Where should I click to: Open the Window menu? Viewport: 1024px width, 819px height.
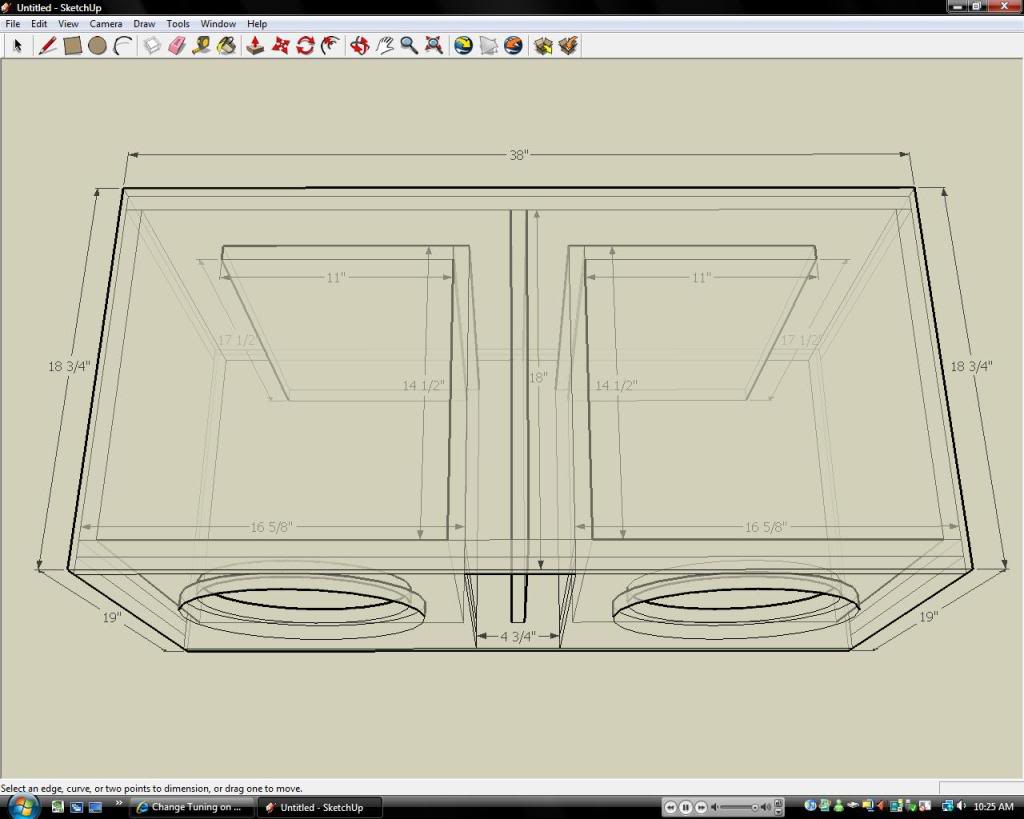point(218,24)
